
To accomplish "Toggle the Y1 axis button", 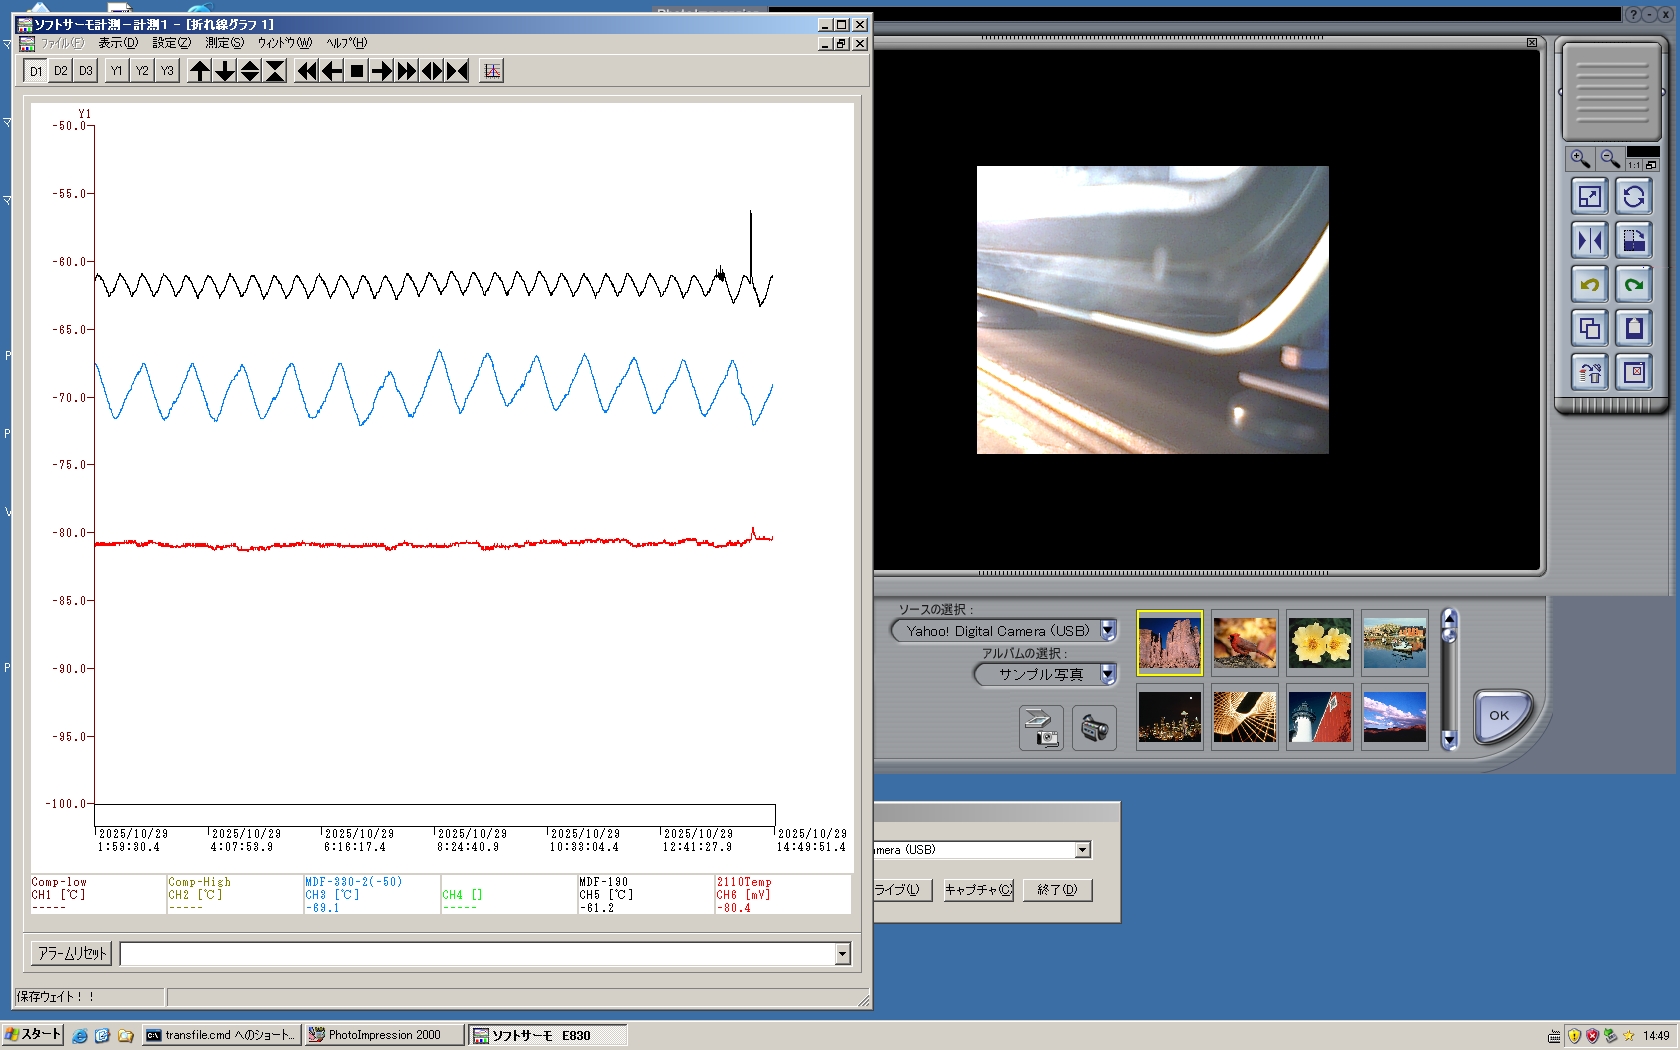I will pos(117,71).
